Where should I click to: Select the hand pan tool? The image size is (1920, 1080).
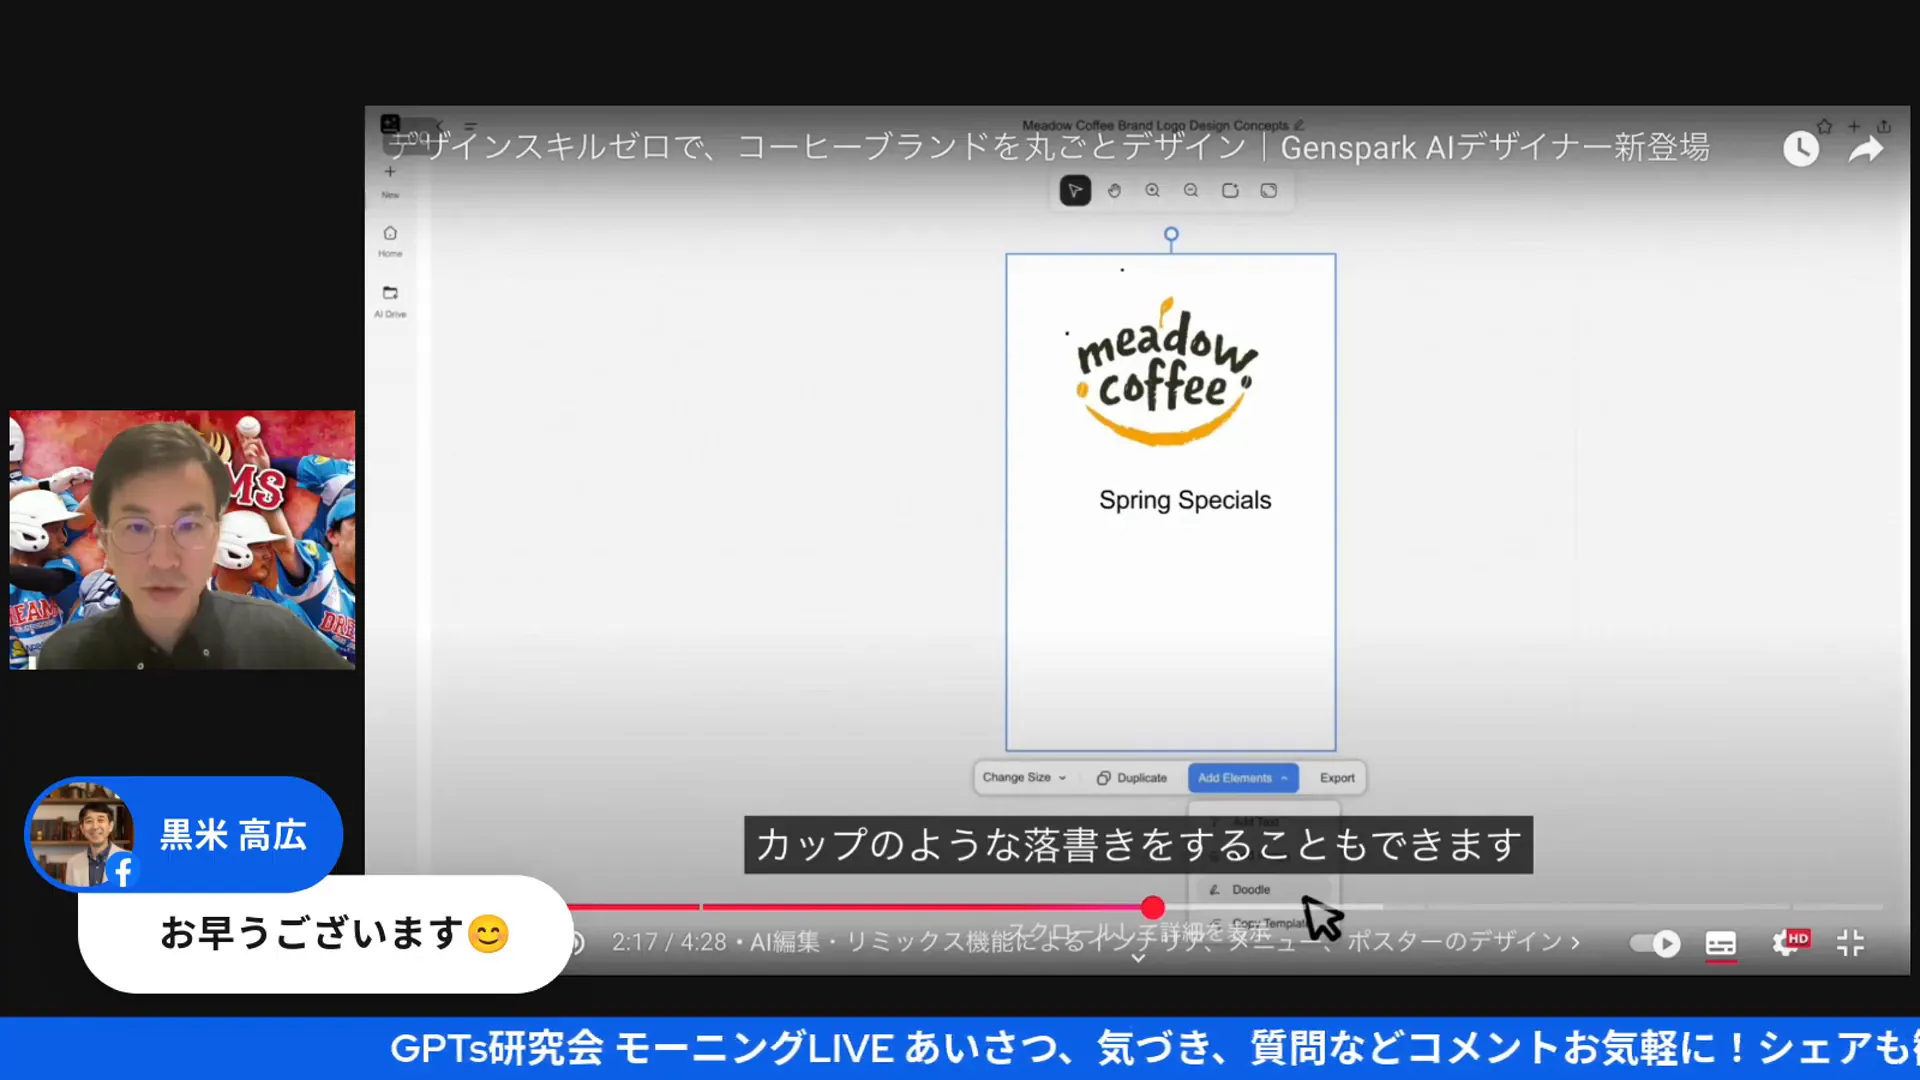[1114, 191]
